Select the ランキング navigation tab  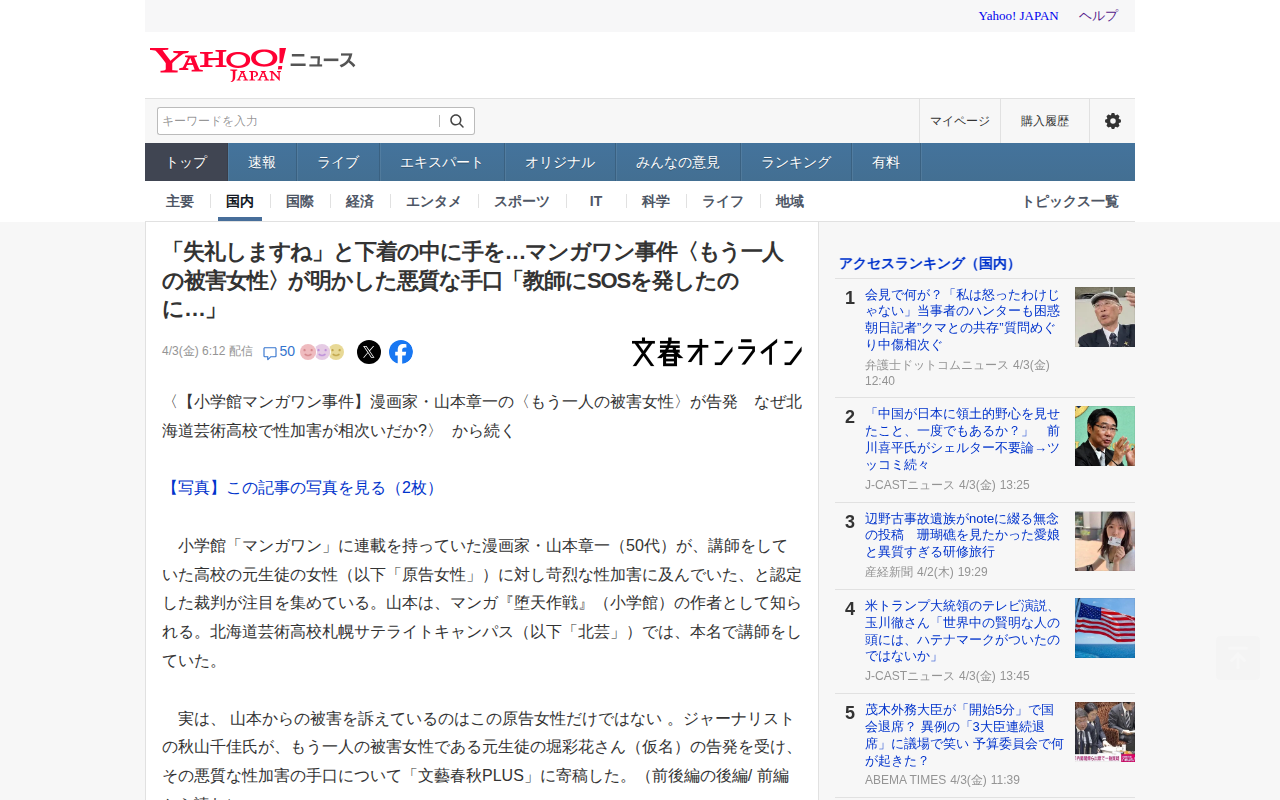tap(796, 162)
